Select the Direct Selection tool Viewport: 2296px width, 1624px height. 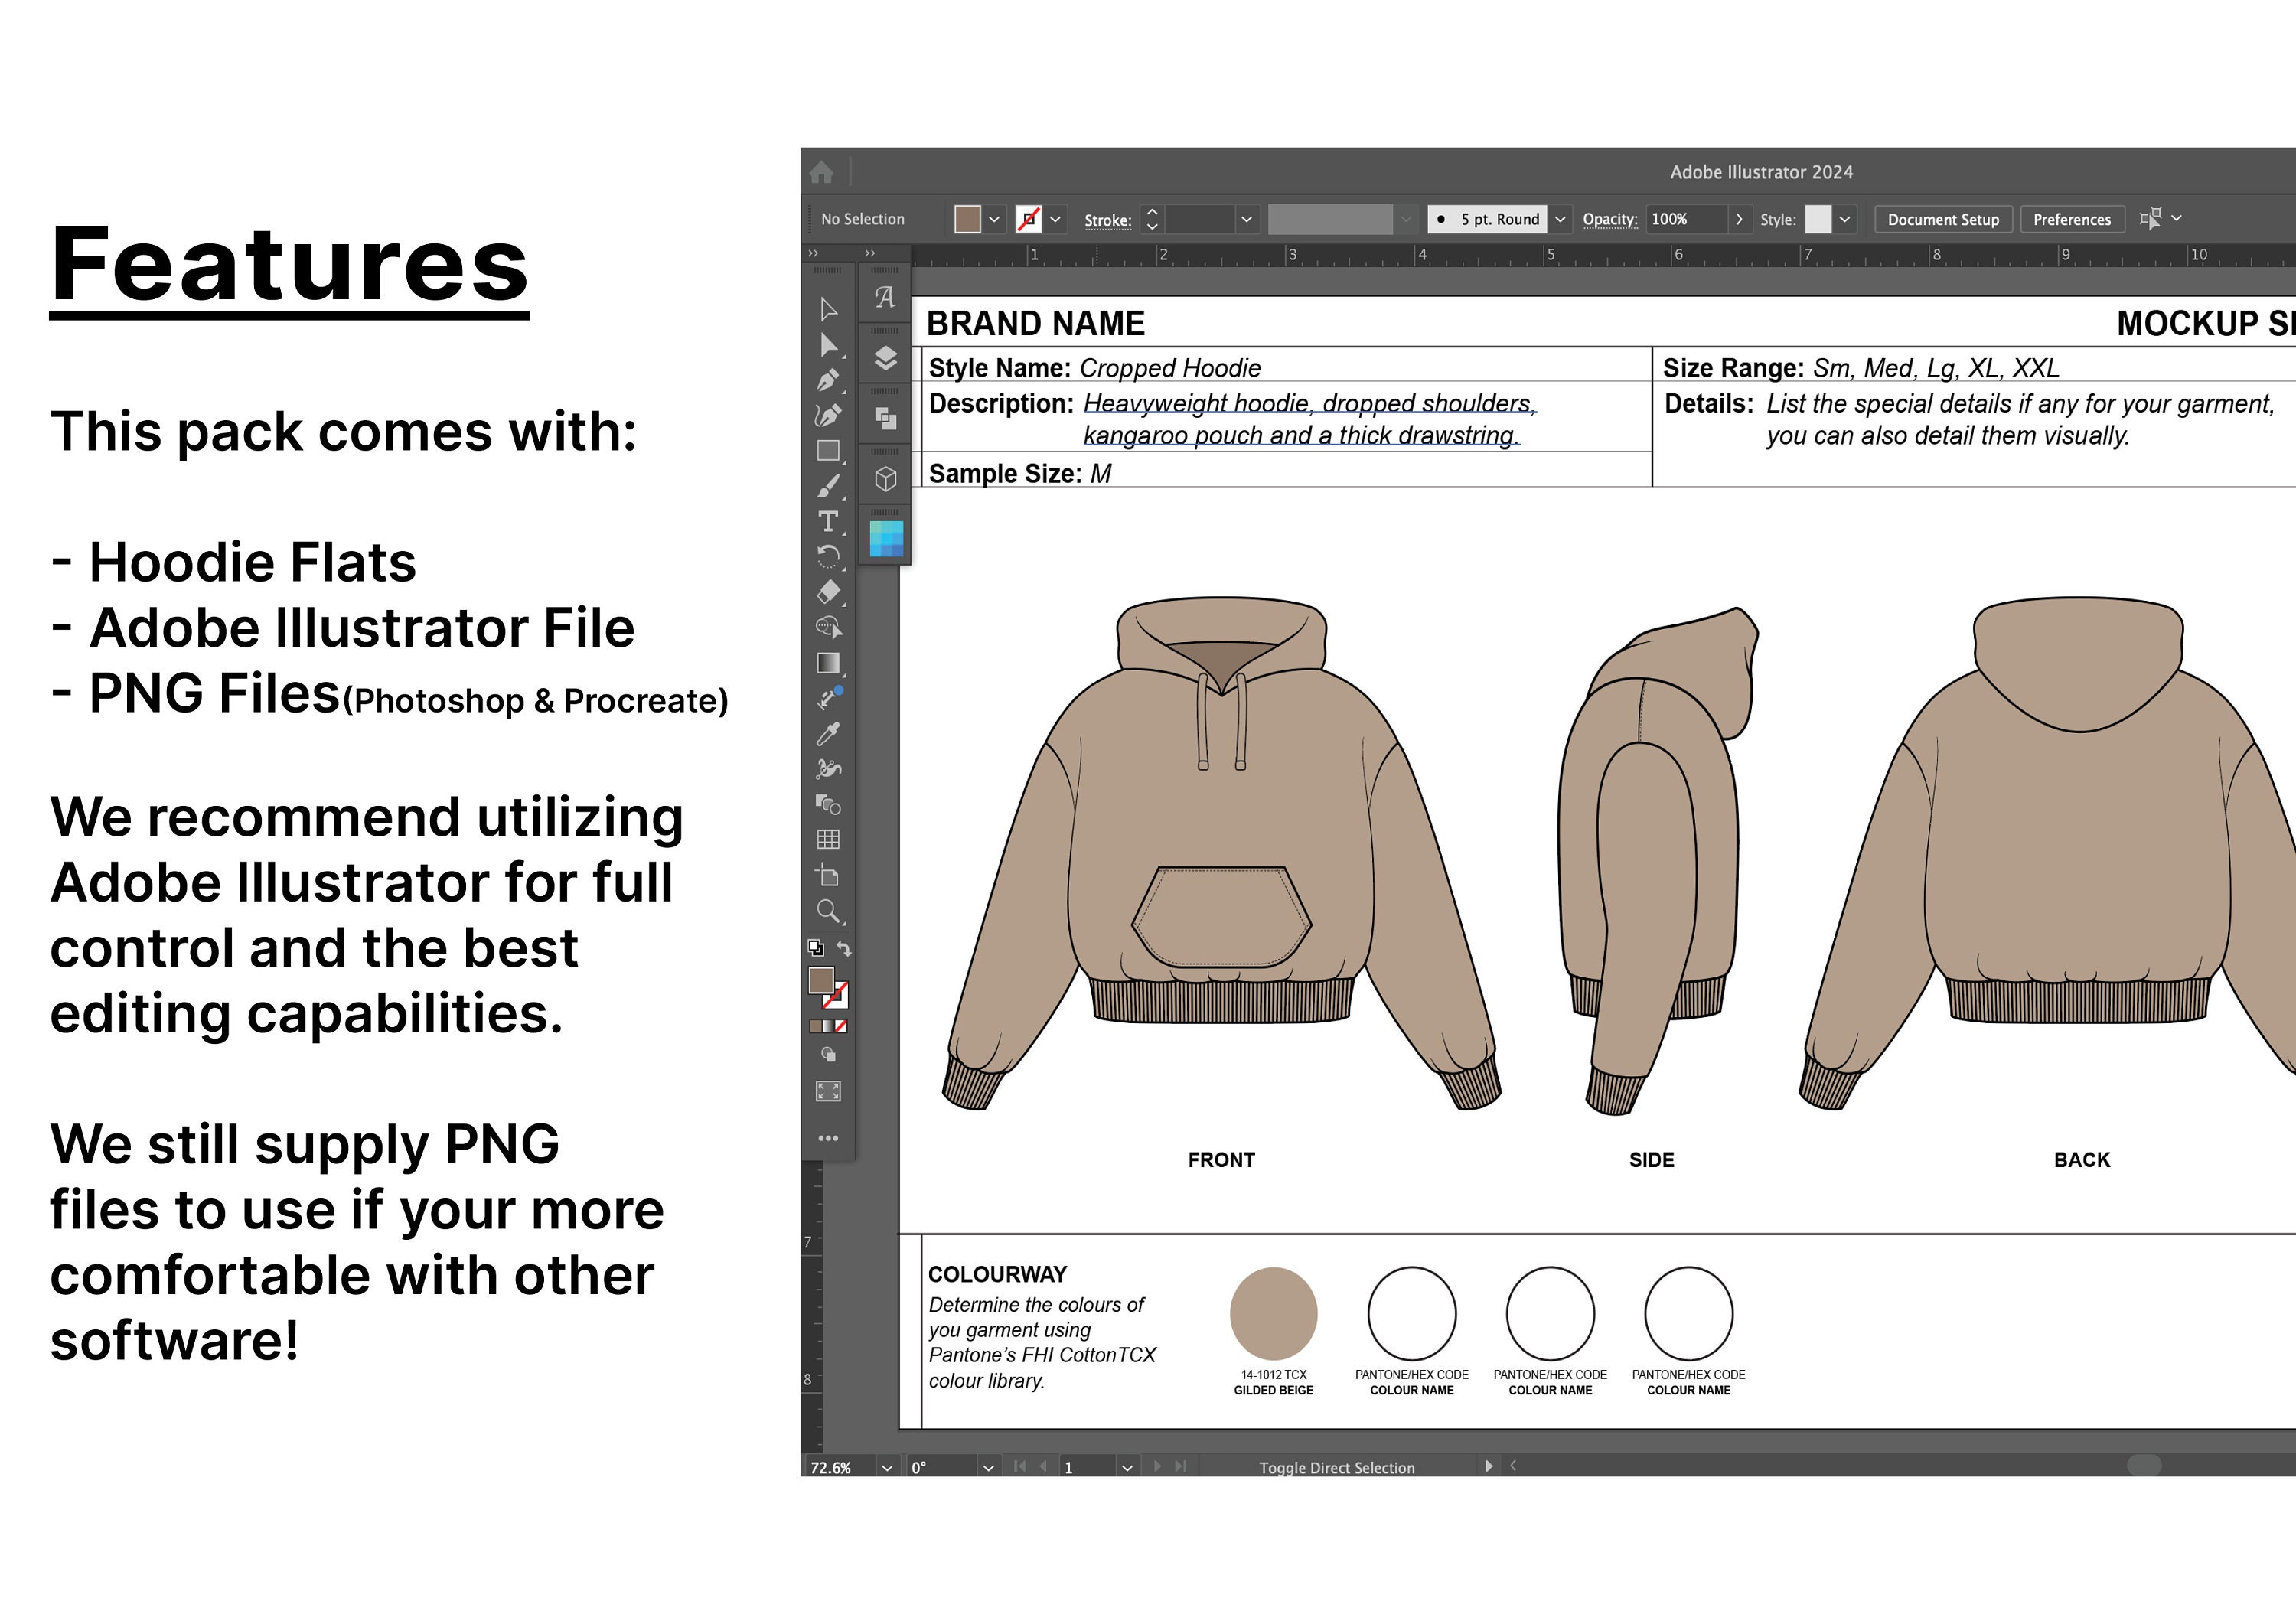coord(828,345)
